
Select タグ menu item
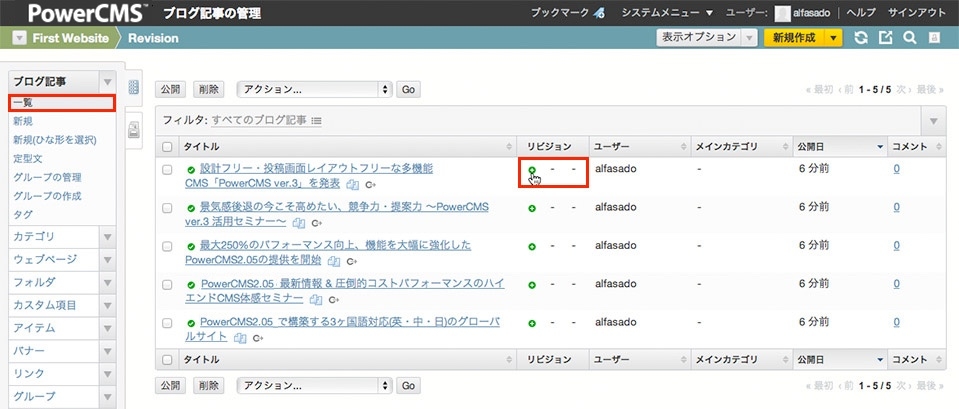pos(23,215)
